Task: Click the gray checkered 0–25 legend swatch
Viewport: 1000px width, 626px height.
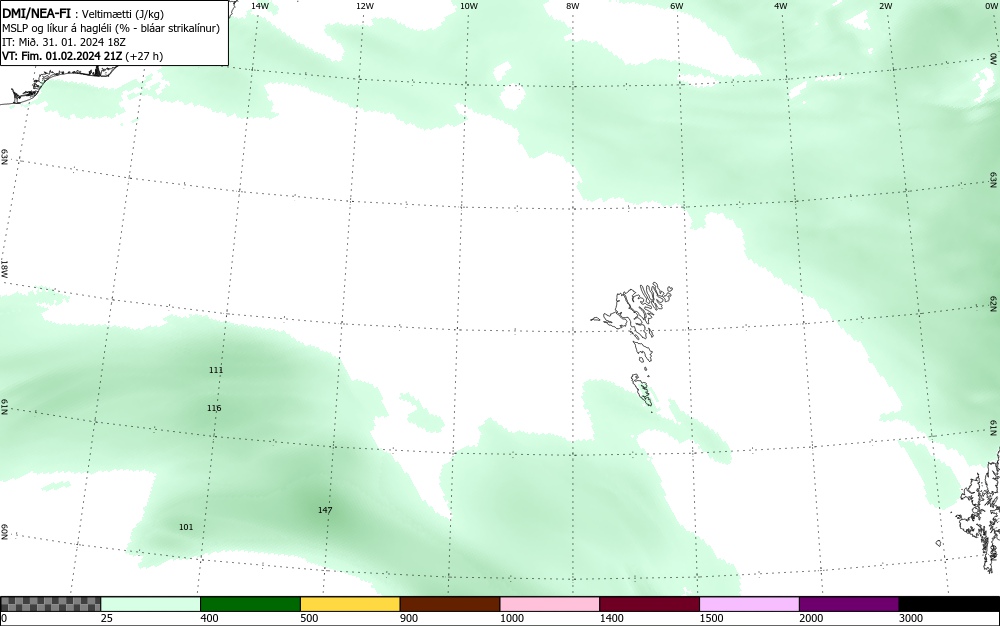Action: 50,604
